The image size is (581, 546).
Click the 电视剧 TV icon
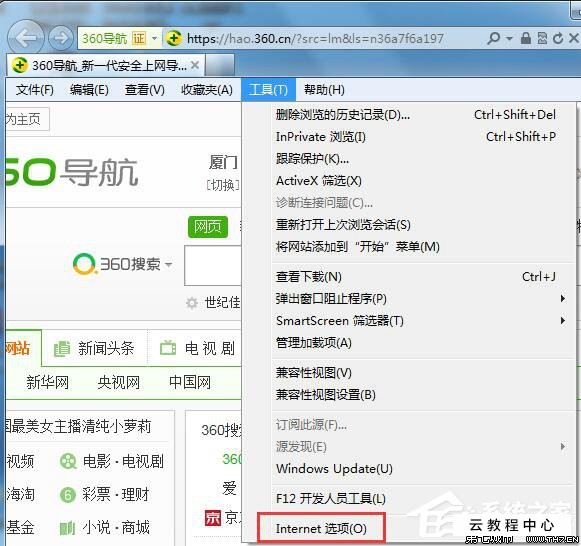tap(168, 348)
